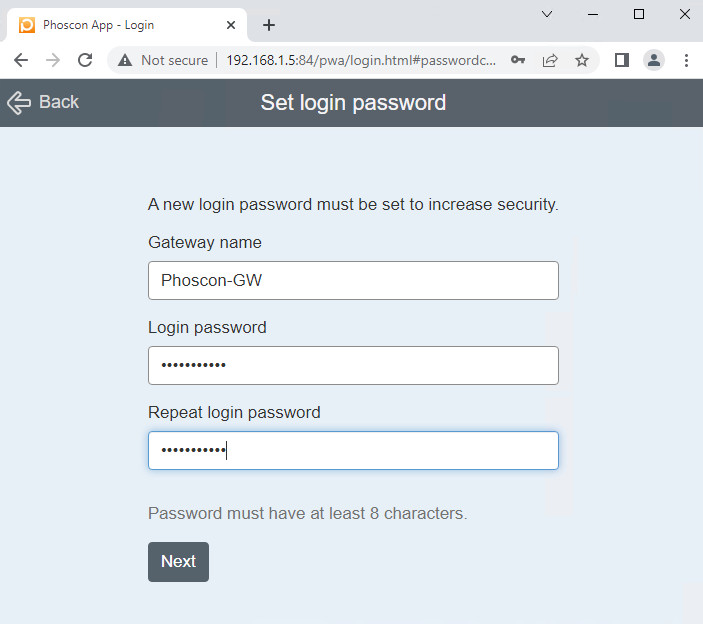Open the Chrome profile avatar
This screenshot has width=703, height=624.
(x=654, y=60)
